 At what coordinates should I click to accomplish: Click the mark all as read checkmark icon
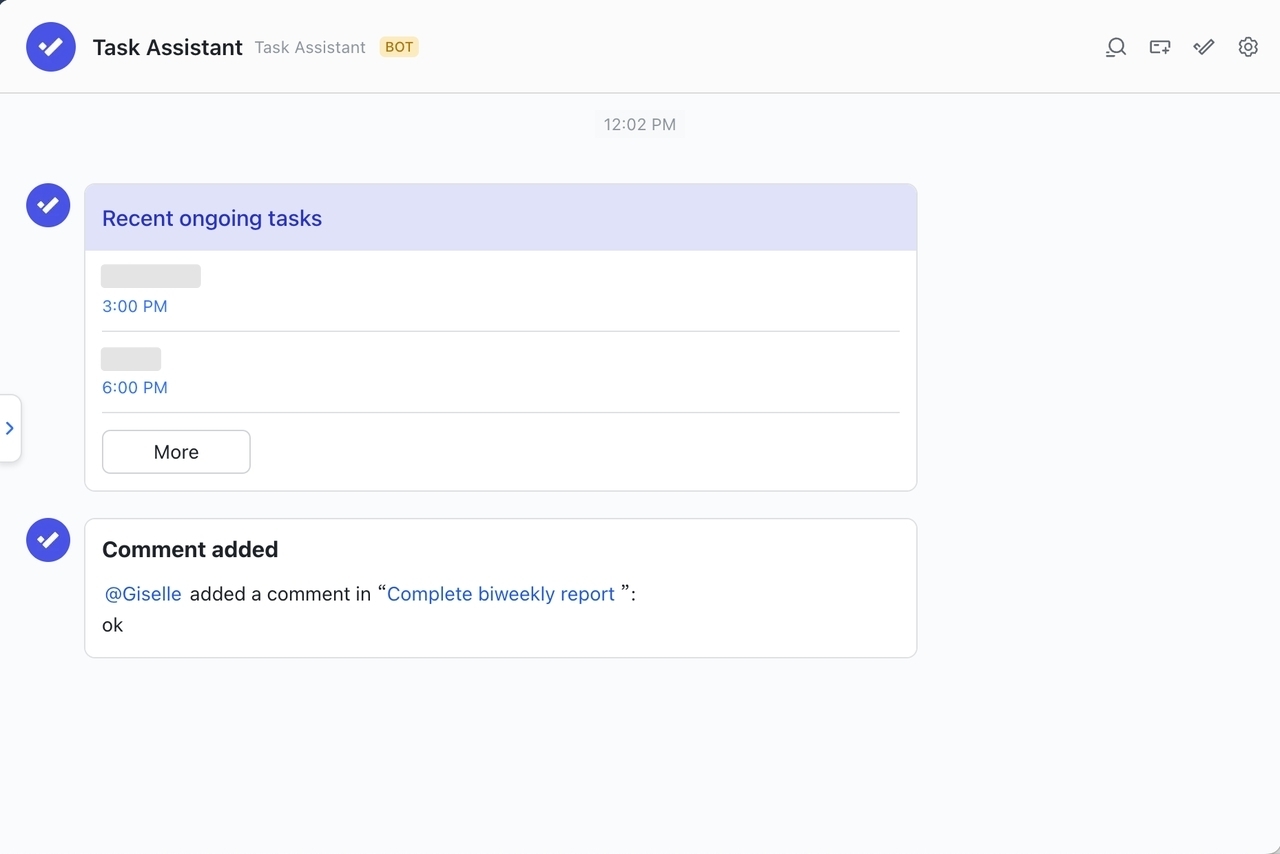(1203, 47)
